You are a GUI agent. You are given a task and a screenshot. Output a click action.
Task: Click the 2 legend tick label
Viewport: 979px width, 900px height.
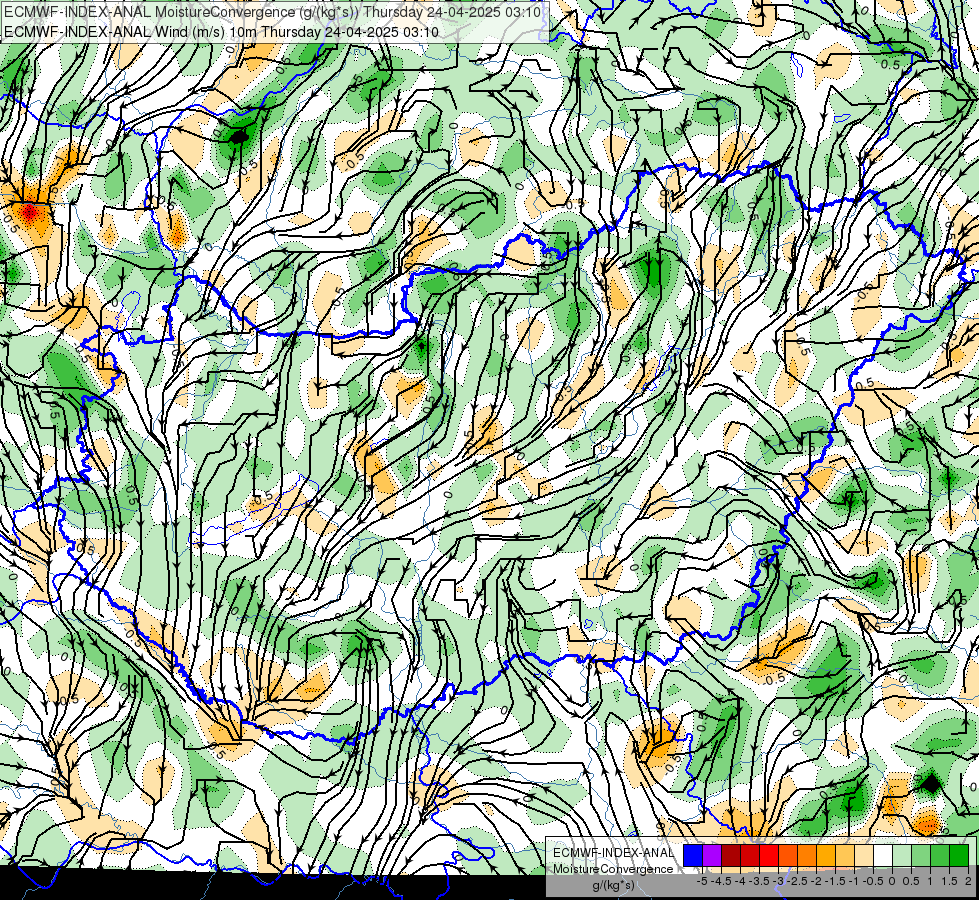point(968,881)
